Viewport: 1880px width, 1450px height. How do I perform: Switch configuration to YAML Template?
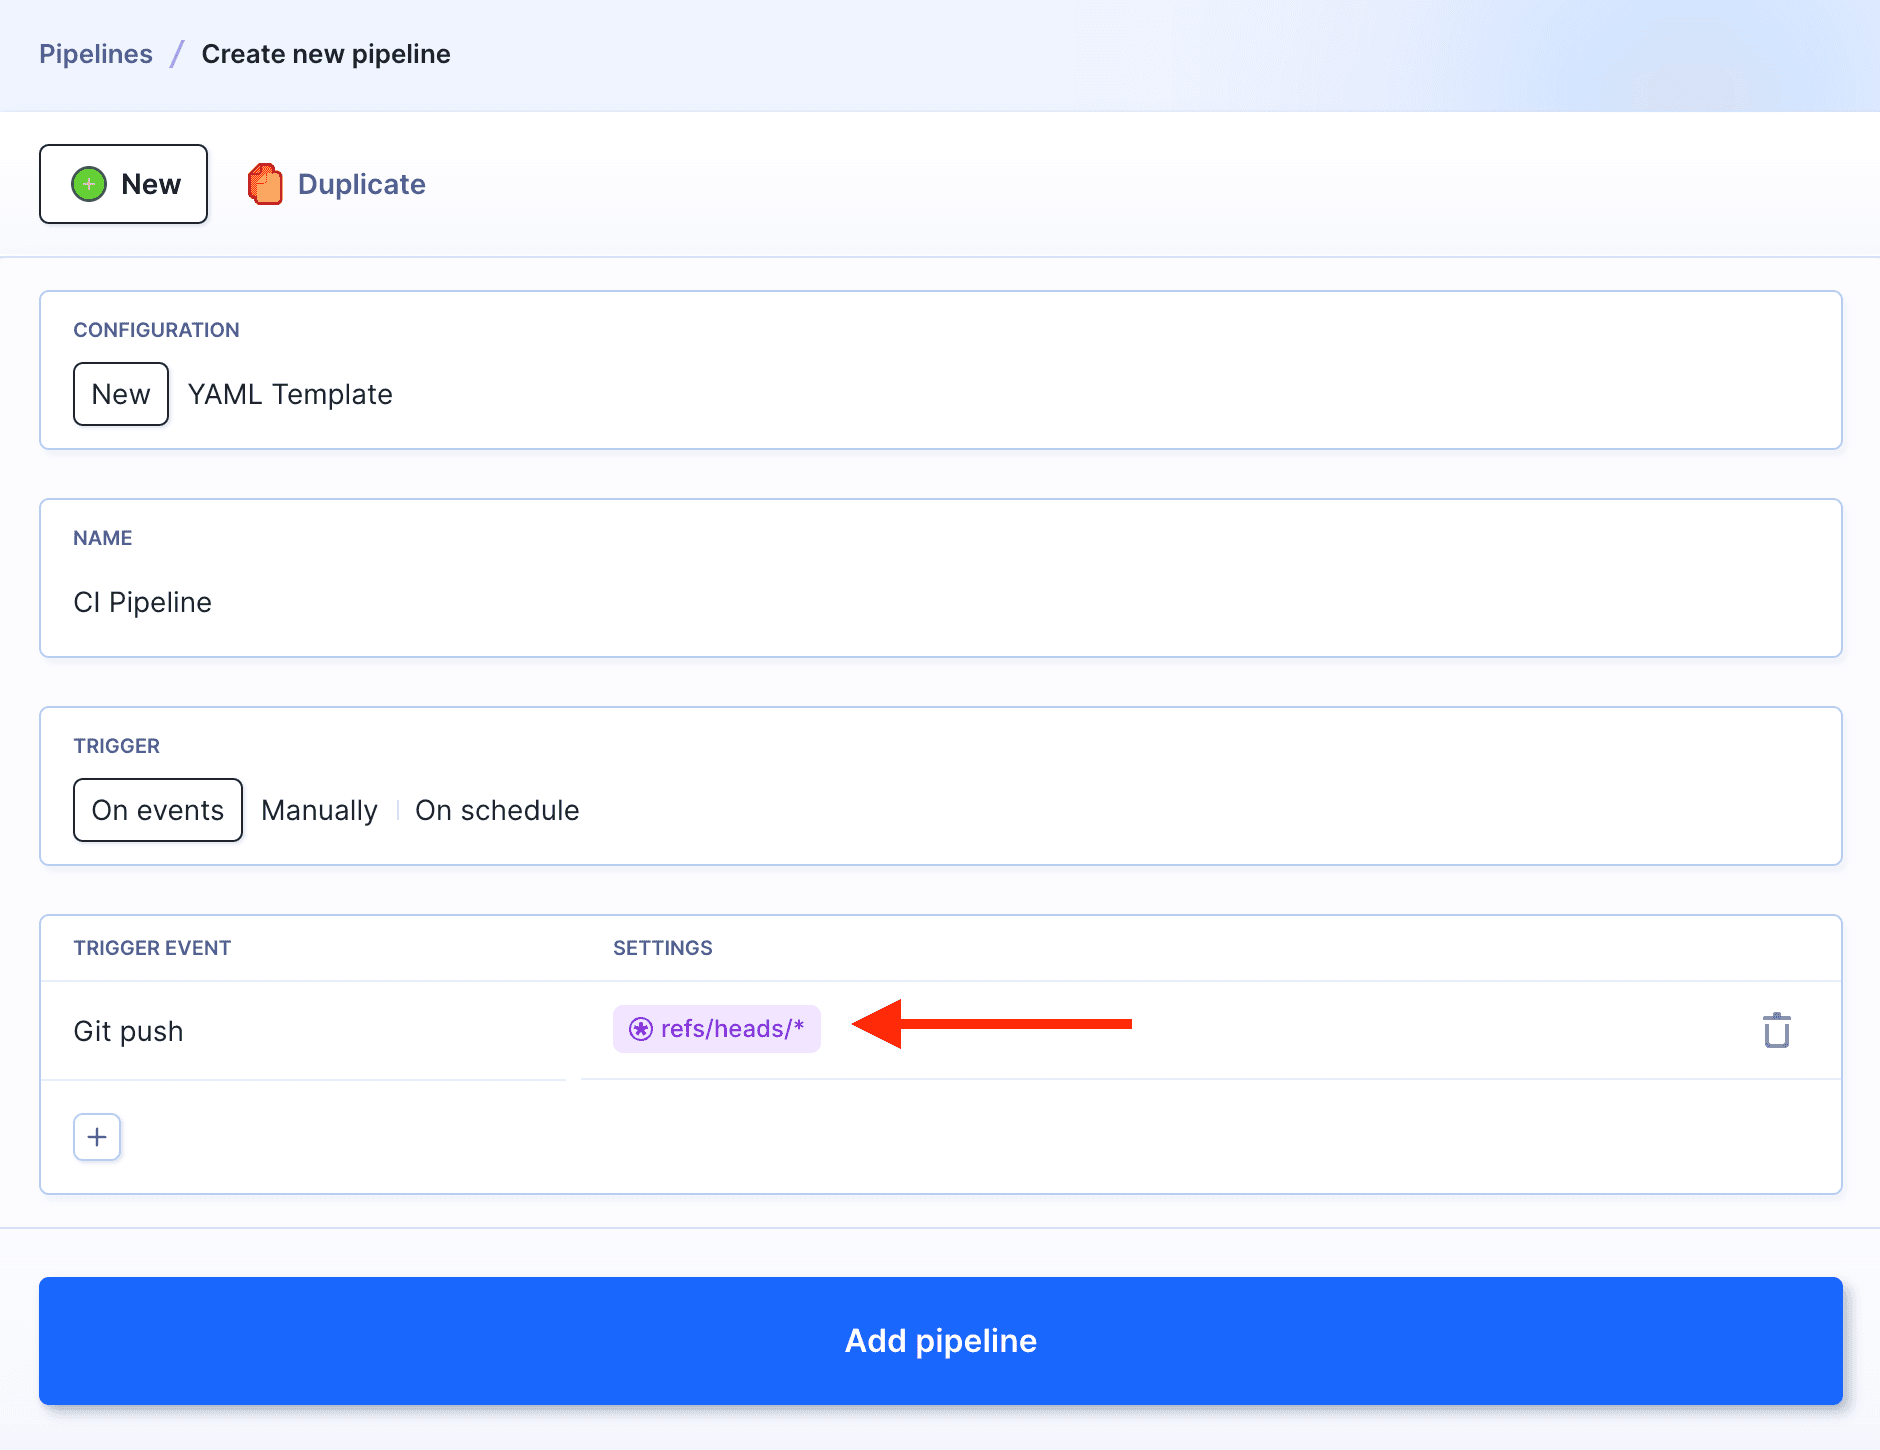click(x=290, y=394)
